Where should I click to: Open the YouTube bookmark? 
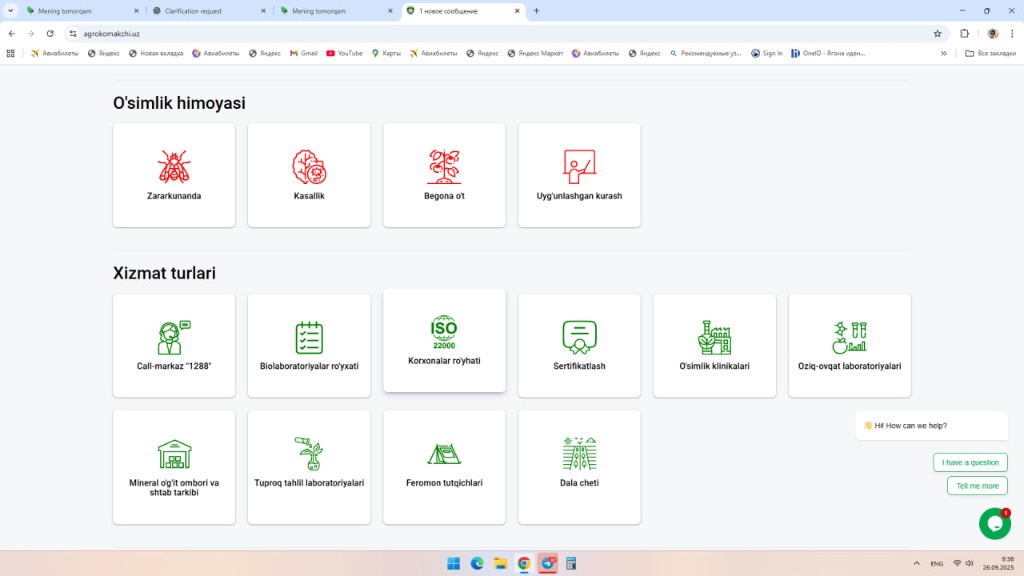(344, 53)
